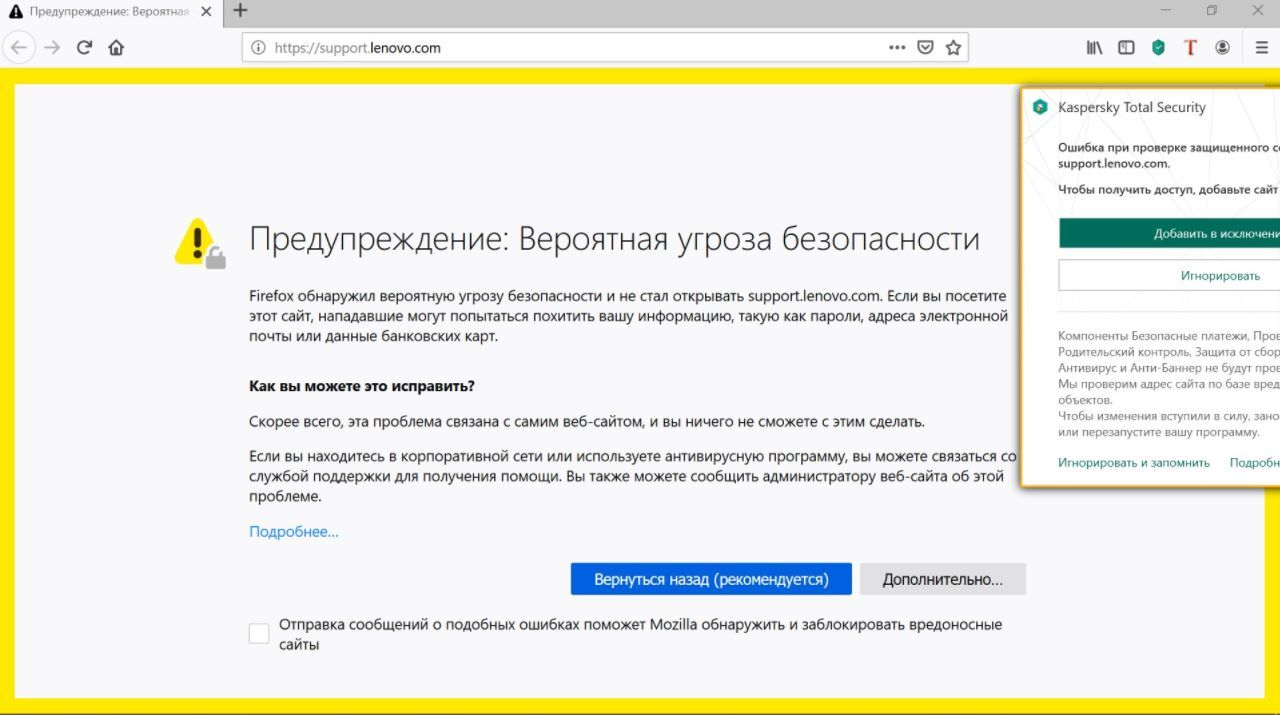Click 'Как вы можете это исправить?' subheading
This screenshot has height=715, width=1280.
(362, 386)
